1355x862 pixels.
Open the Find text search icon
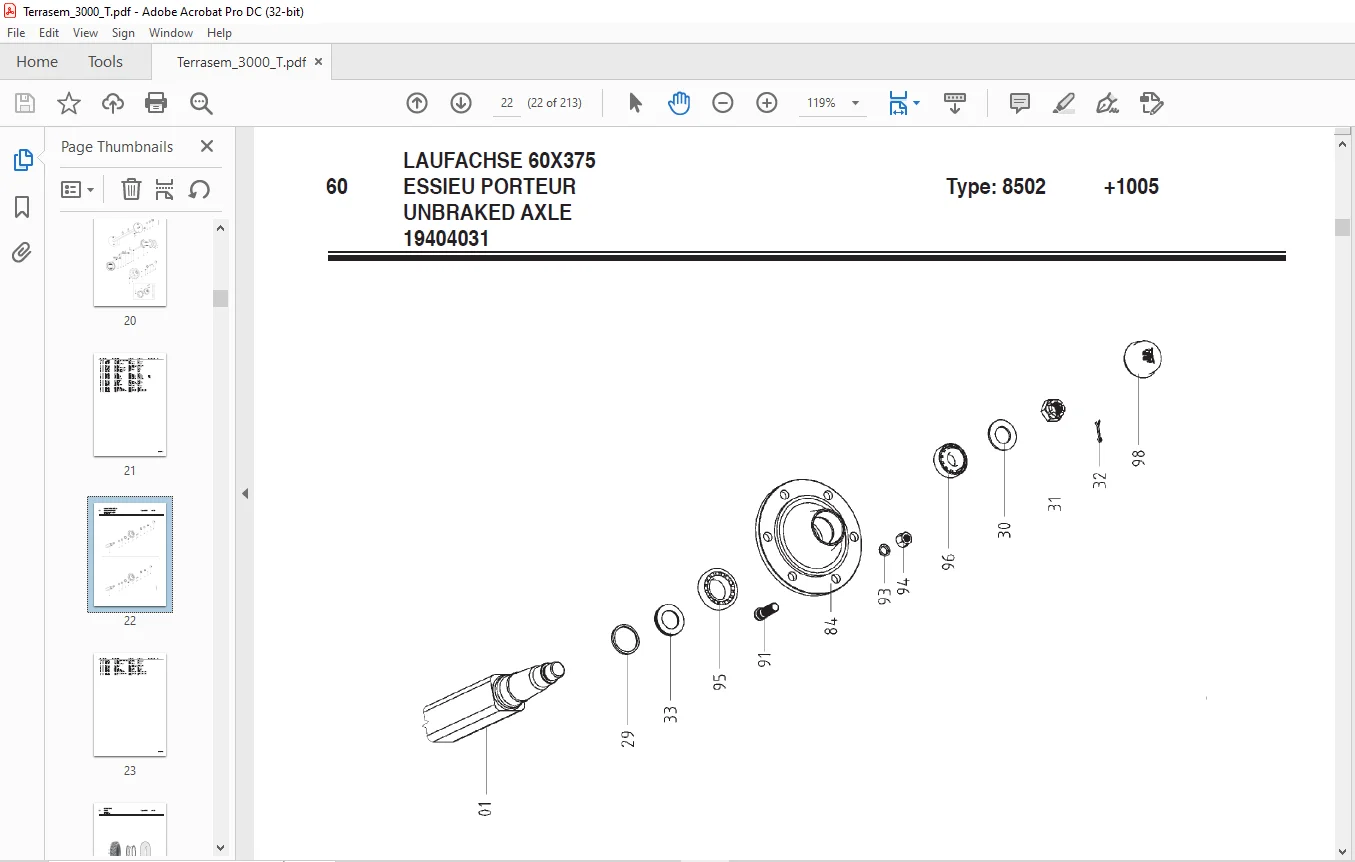click(201, 103)
